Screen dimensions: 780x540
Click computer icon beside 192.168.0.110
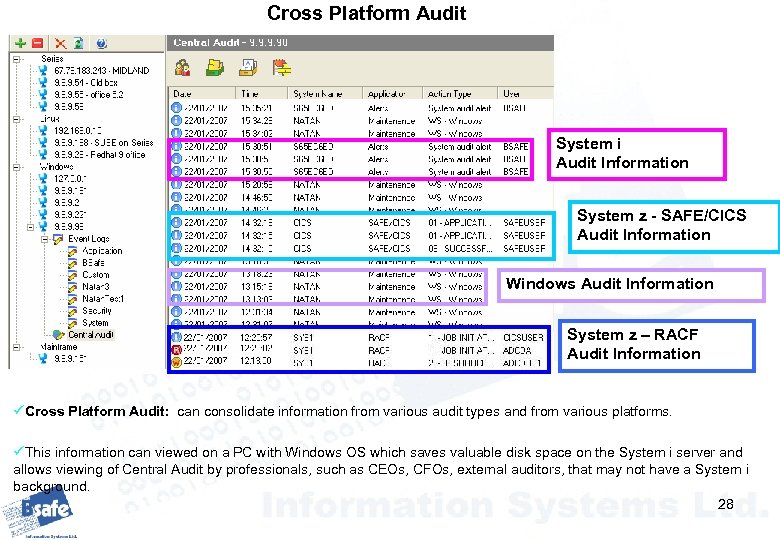point(43,131)
